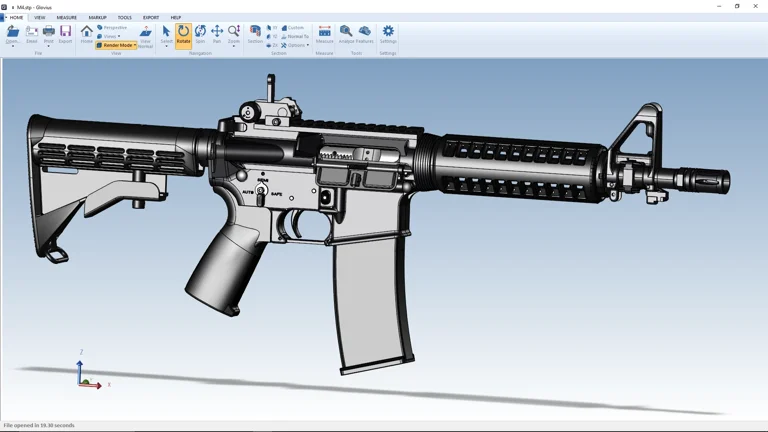
Task: Toggle the Rotate navigation mode
Action: pyautogui.click(x=183, y=34)
